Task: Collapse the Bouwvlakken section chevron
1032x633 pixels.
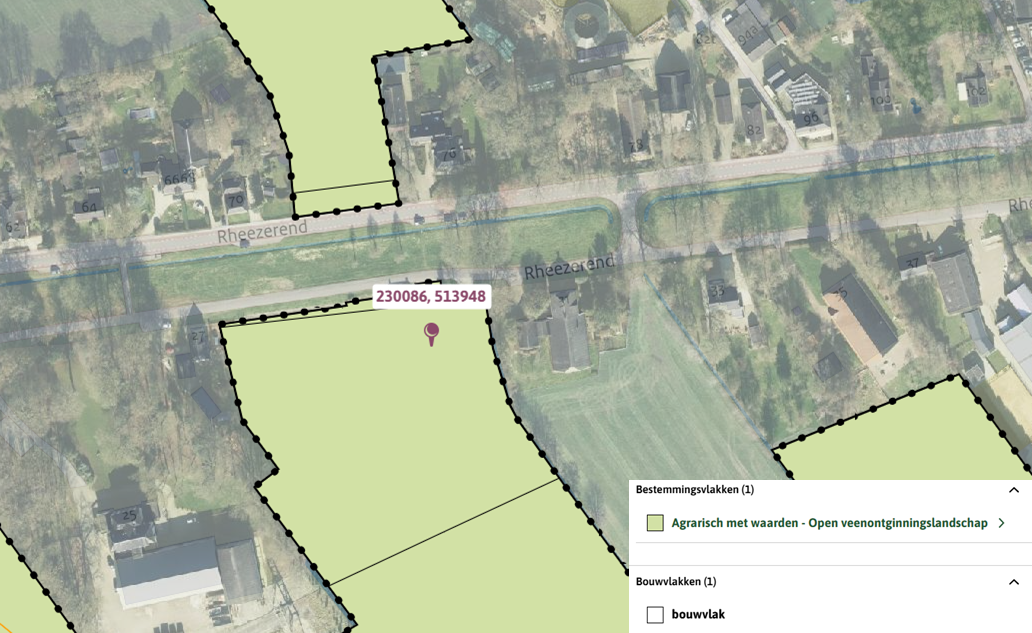Action: (x=1014, y=582)
